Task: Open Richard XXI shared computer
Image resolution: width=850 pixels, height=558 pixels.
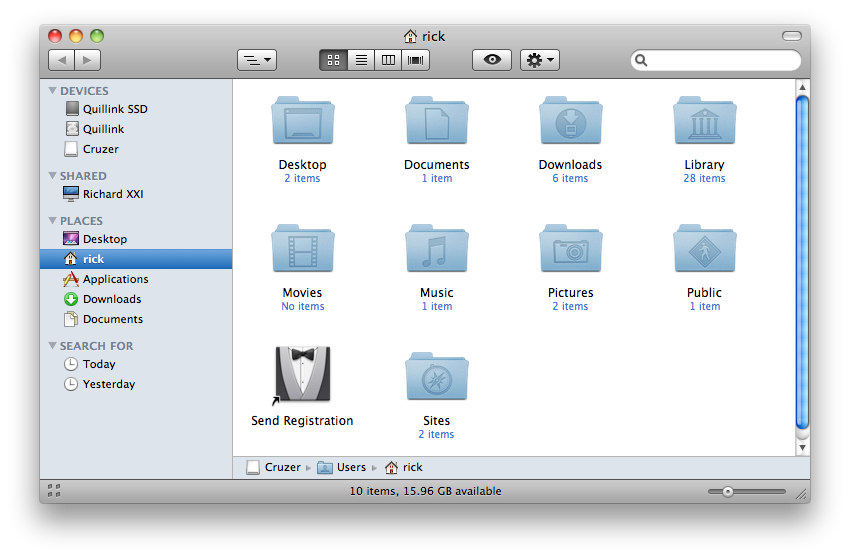Action: (x=136, y=194)
